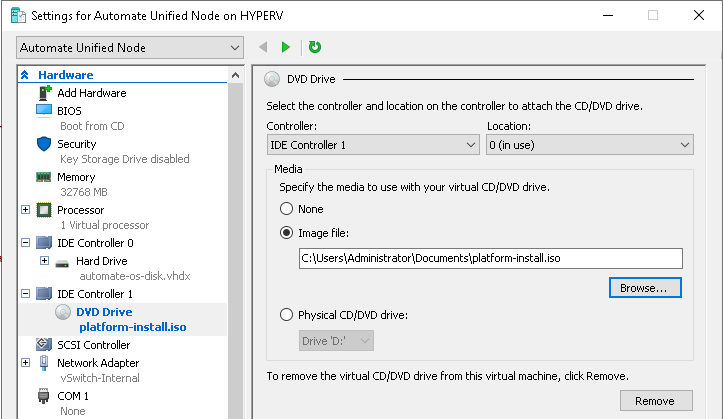Select the None media radio button
The image size is (723, 419).
287,209
